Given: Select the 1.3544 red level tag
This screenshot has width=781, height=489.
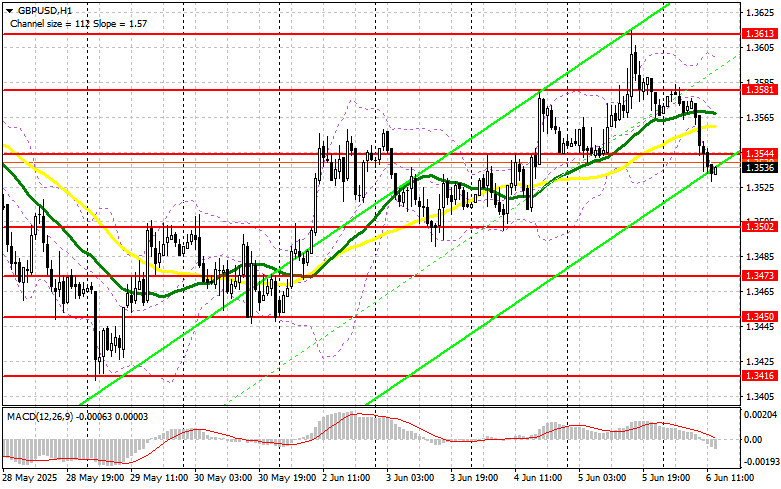Looking at the screenshot, I should click(759, 153).
